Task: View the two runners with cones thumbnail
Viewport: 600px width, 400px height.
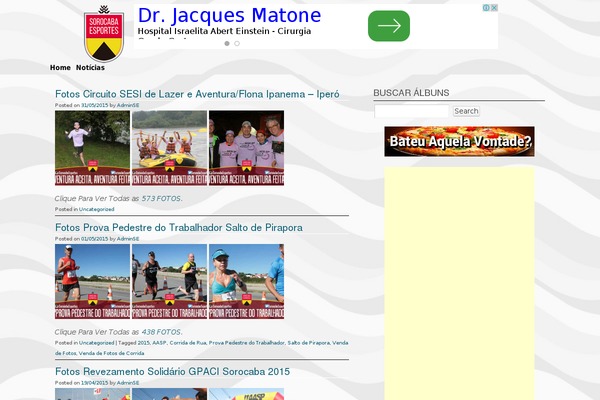Action: tap(170, 281)
